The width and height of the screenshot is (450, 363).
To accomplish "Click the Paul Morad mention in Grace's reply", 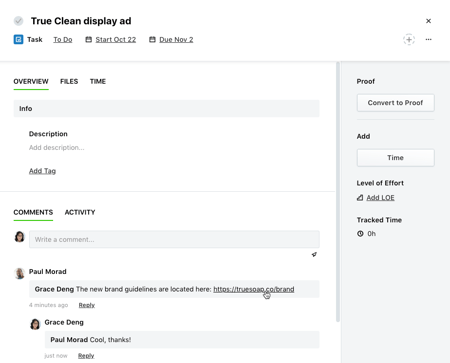I will [69, 340].
